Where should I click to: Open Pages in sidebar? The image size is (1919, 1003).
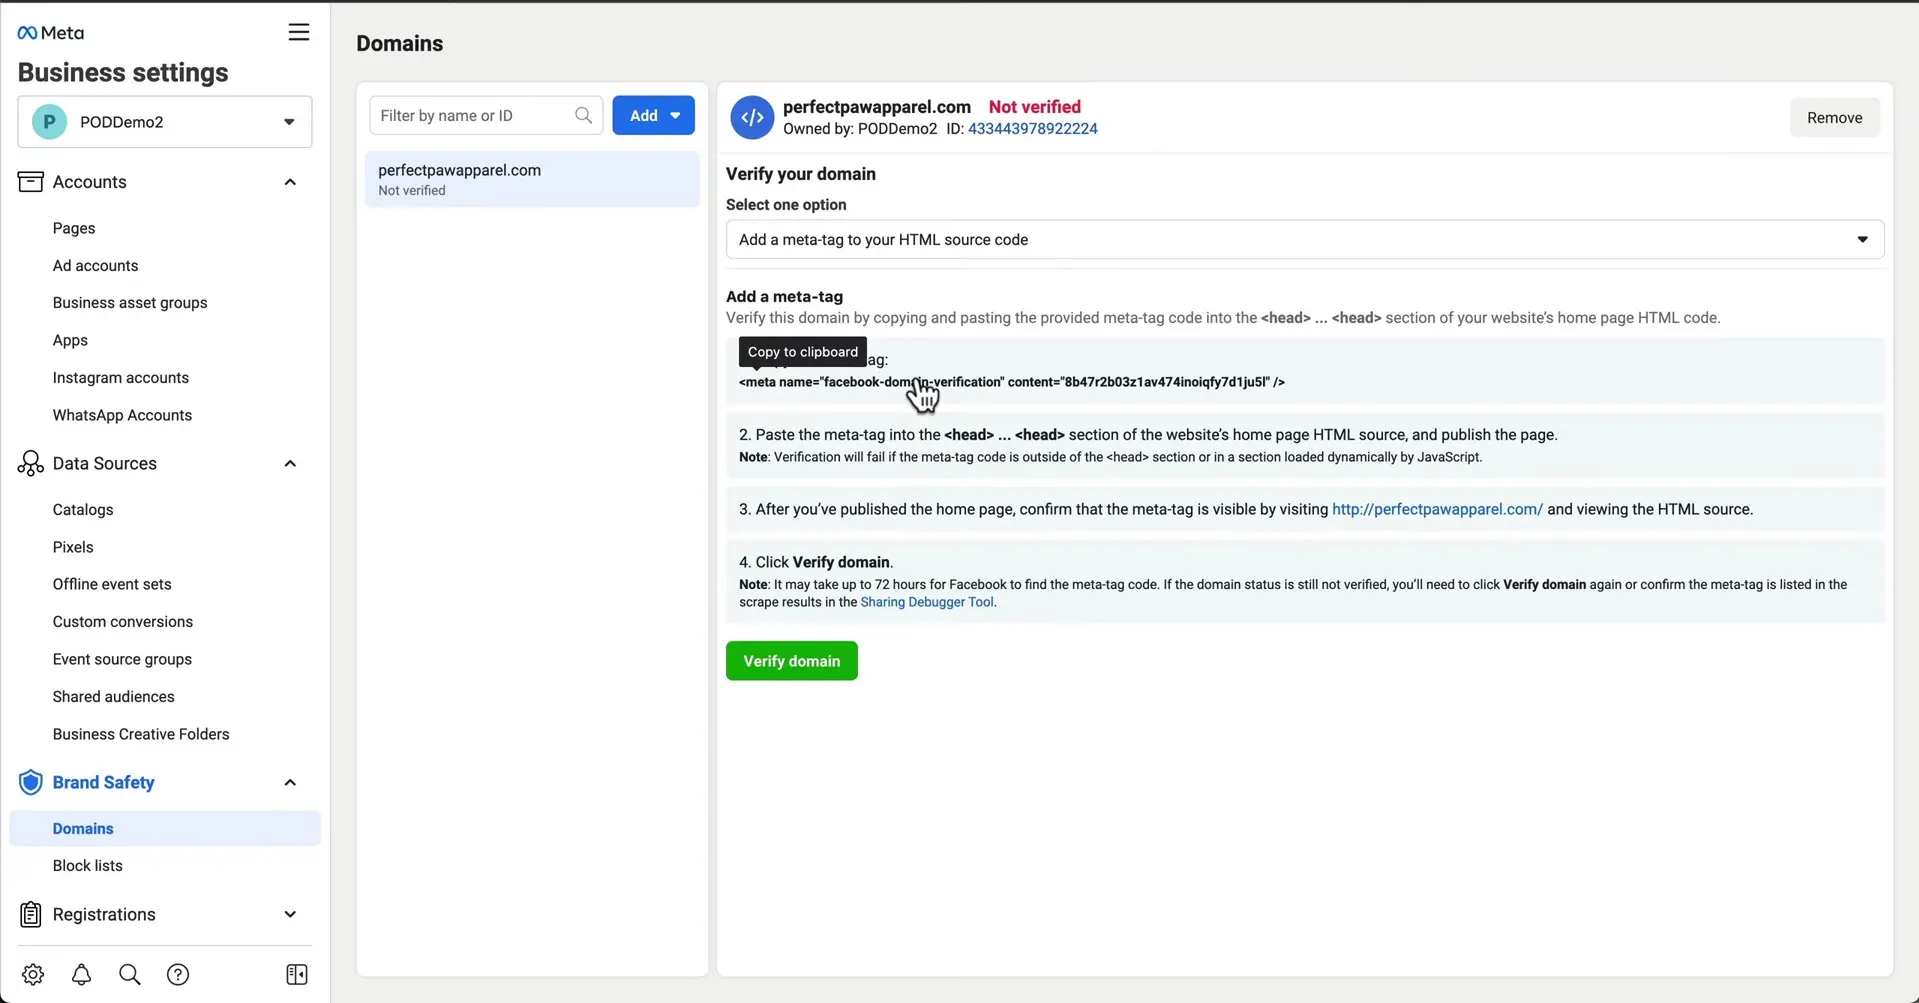(74, 228)
